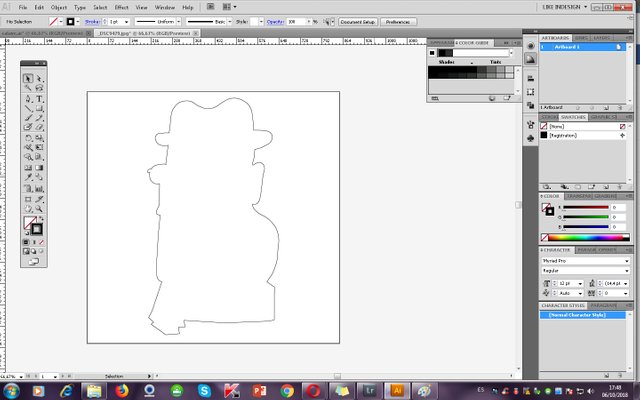Select the Magic Wand tool
The image size is (640, 400).
click(28, 89)
